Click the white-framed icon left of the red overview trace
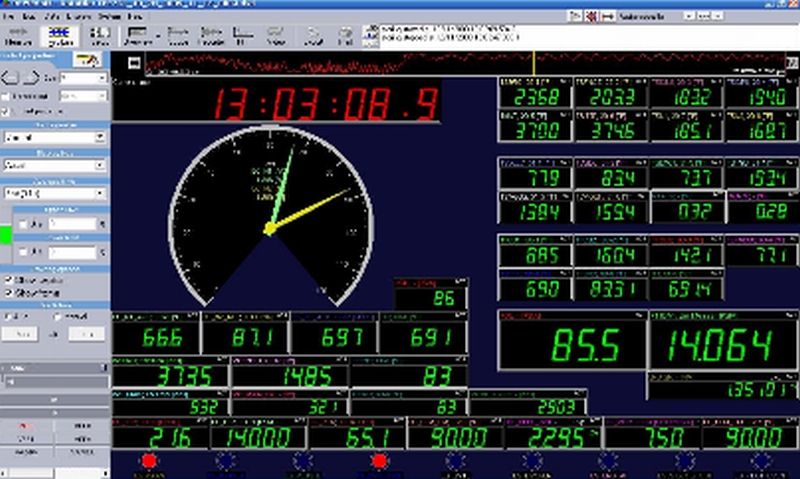 (134, 63)
